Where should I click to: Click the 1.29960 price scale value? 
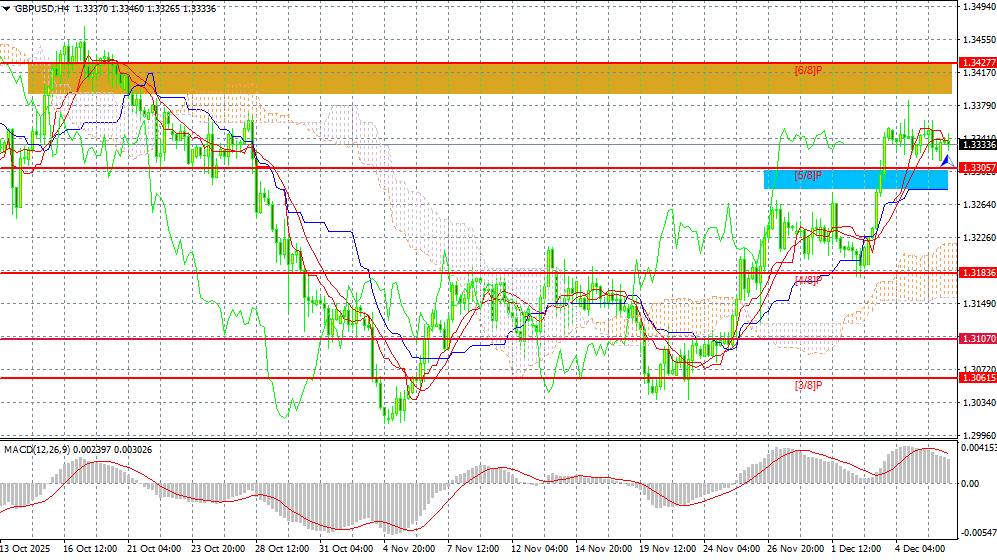pos(979,435)
